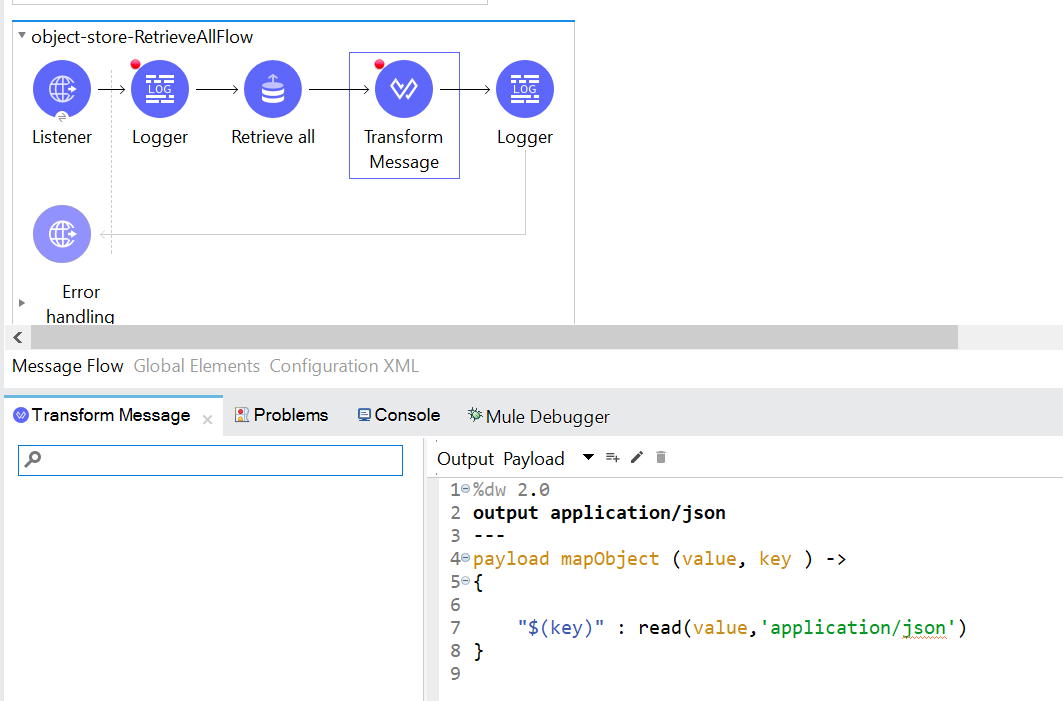Expand the Error handling section

[x=22, y=302]
